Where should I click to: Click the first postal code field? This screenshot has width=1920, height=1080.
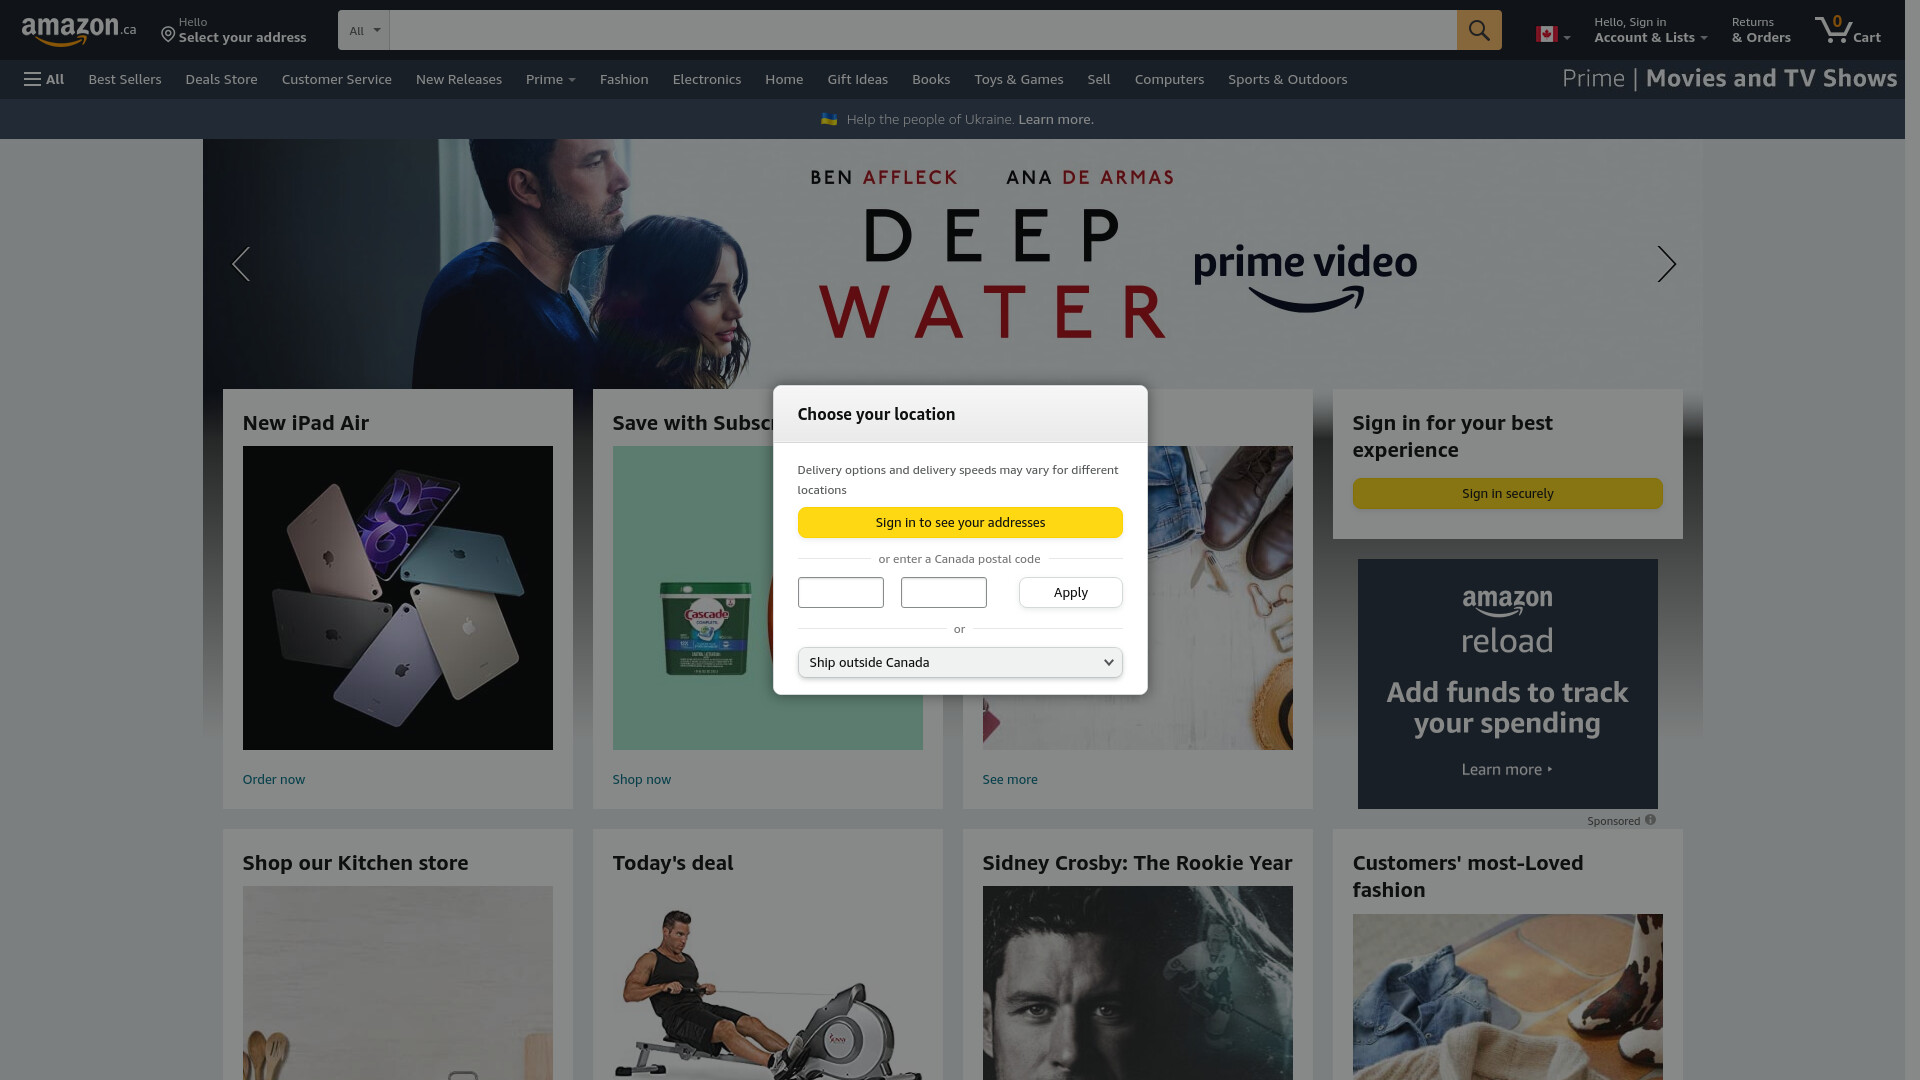(840, 592)
